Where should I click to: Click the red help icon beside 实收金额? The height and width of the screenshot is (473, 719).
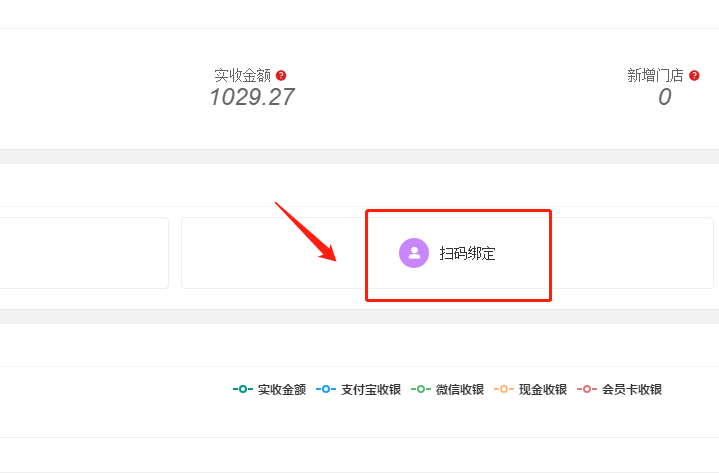pyautogui.click(x=281, y=75)
